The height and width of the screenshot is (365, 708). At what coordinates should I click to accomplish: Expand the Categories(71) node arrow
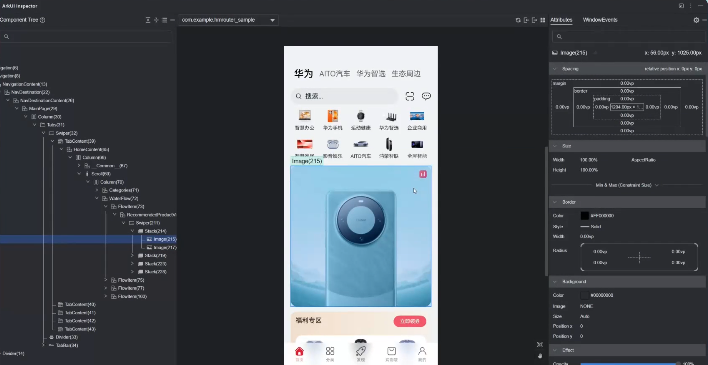coord(97,190)
